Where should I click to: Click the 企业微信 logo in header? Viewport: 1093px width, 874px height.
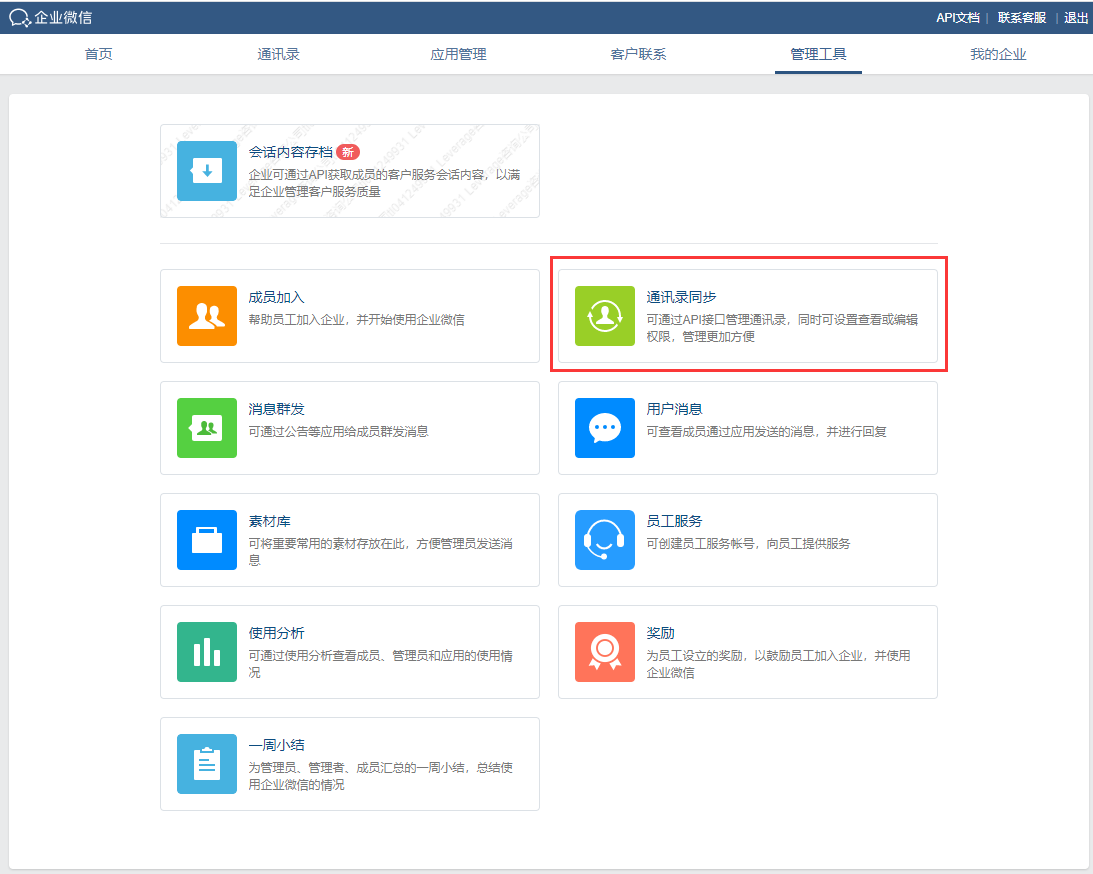(51, 17)
